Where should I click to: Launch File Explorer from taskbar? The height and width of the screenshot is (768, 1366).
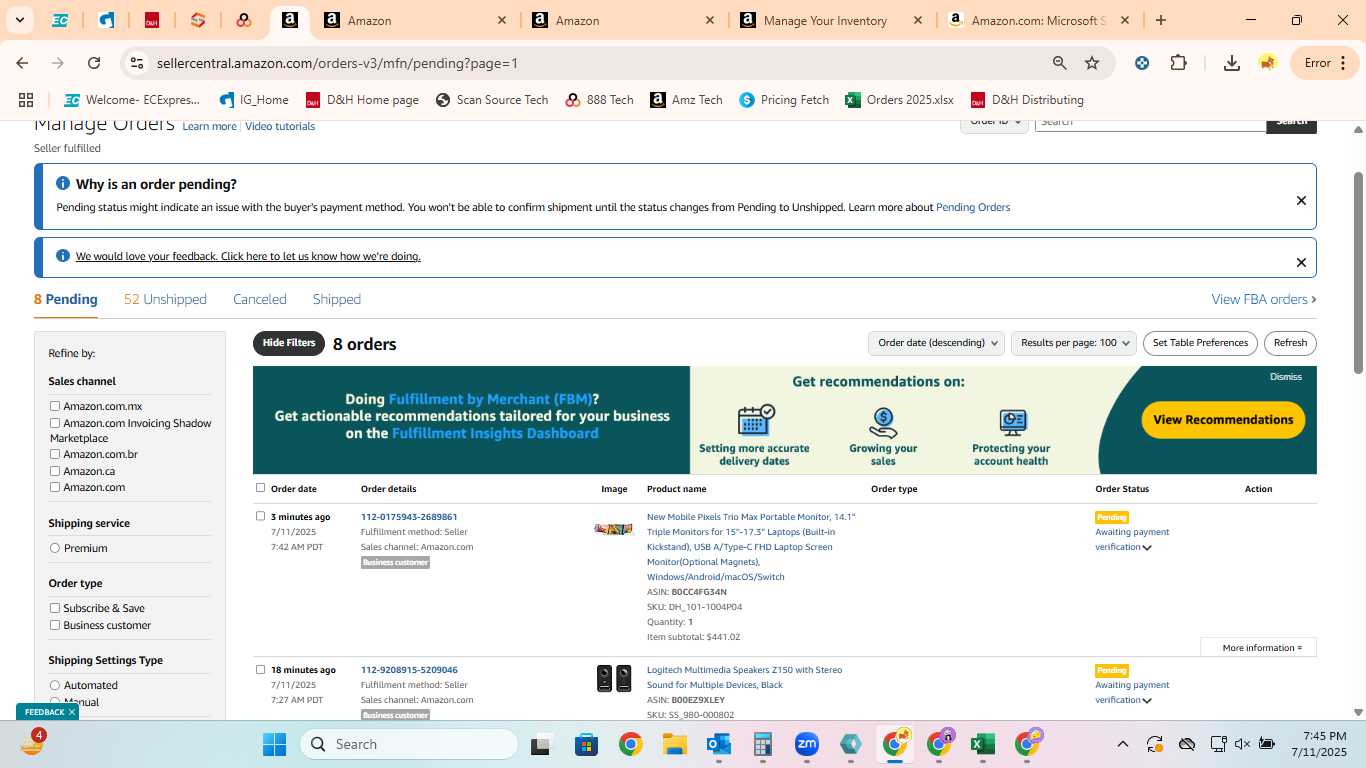tap(674, 744)
